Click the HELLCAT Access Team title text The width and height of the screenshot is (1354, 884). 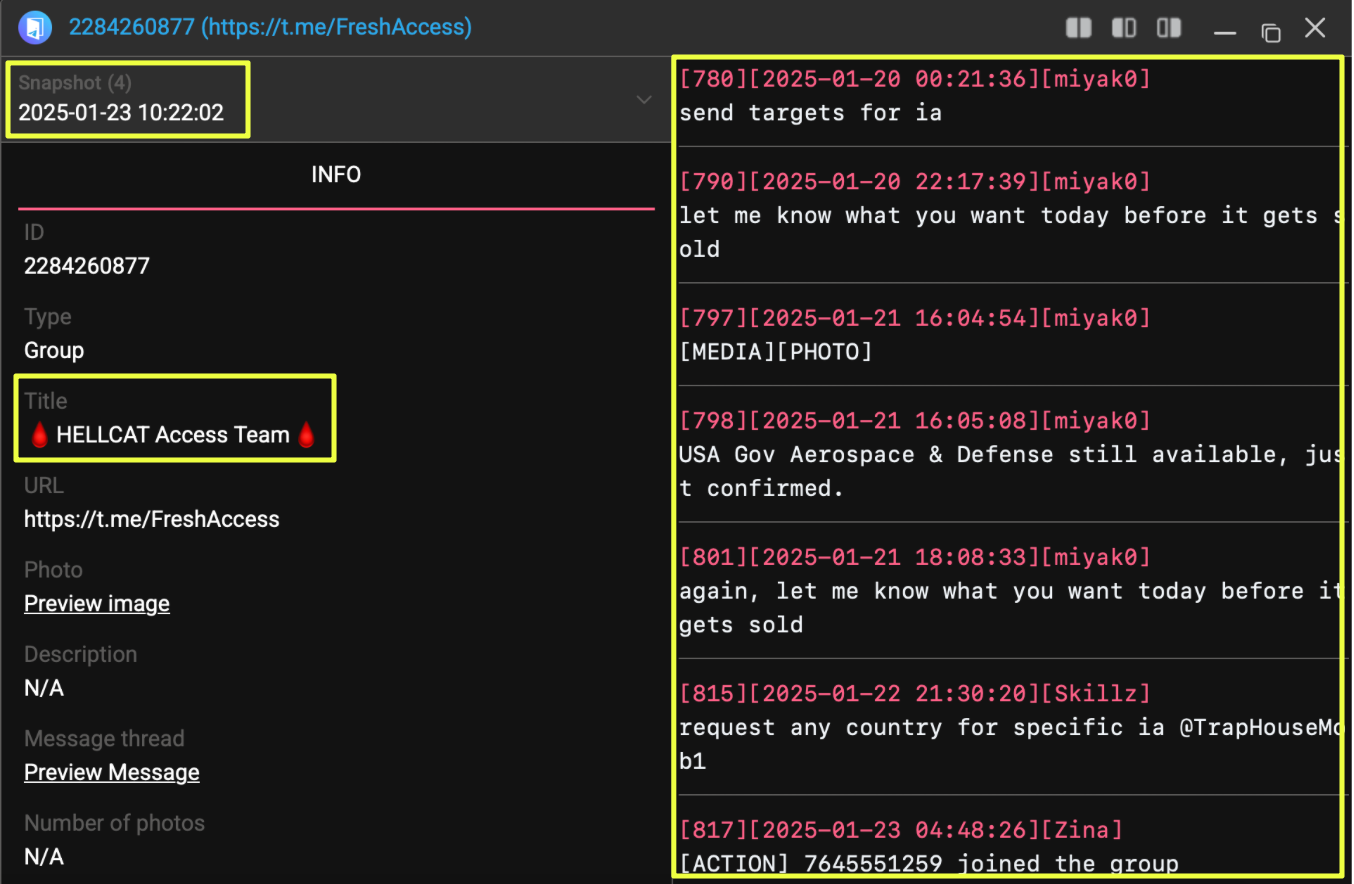pos(173,435)
